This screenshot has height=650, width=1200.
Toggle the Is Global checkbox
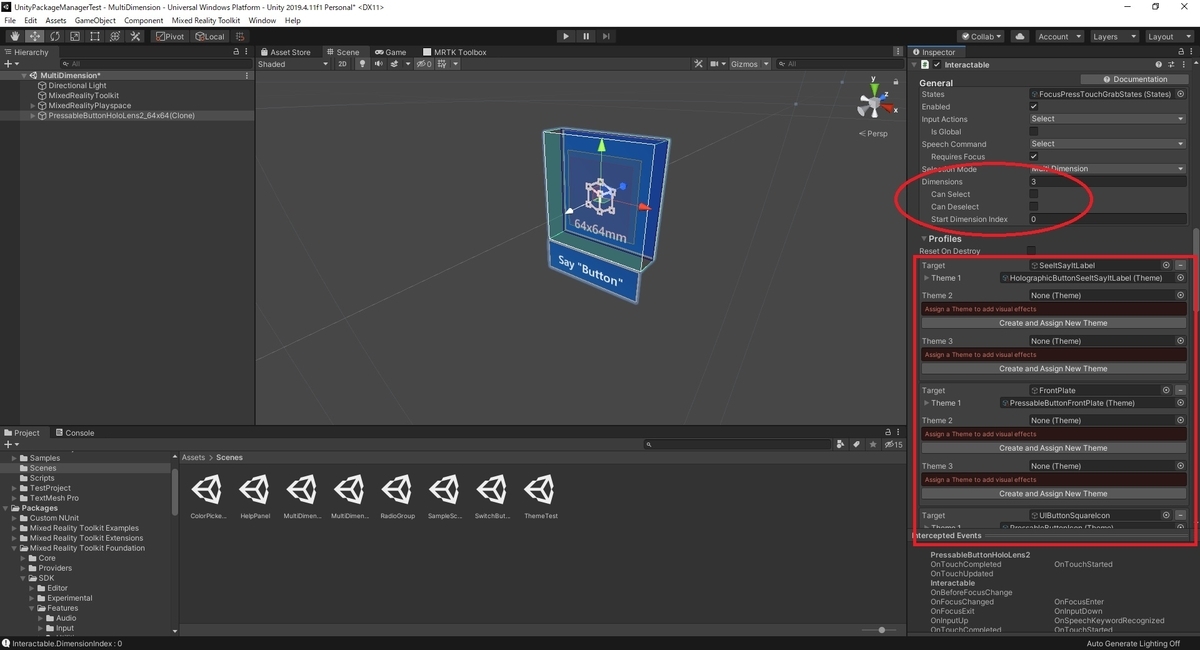(x=1034, y=132)
